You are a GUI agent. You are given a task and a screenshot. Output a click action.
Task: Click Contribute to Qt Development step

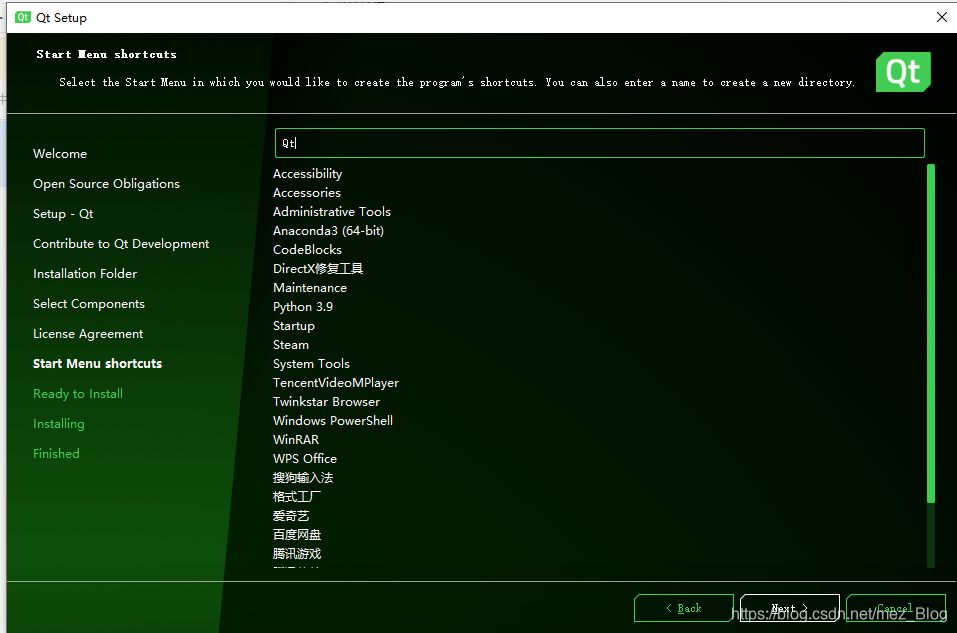121,244
